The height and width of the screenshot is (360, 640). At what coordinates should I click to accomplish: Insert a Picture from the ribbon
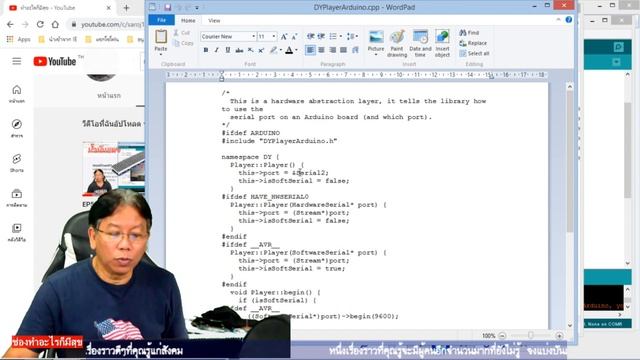pos(376,37)
